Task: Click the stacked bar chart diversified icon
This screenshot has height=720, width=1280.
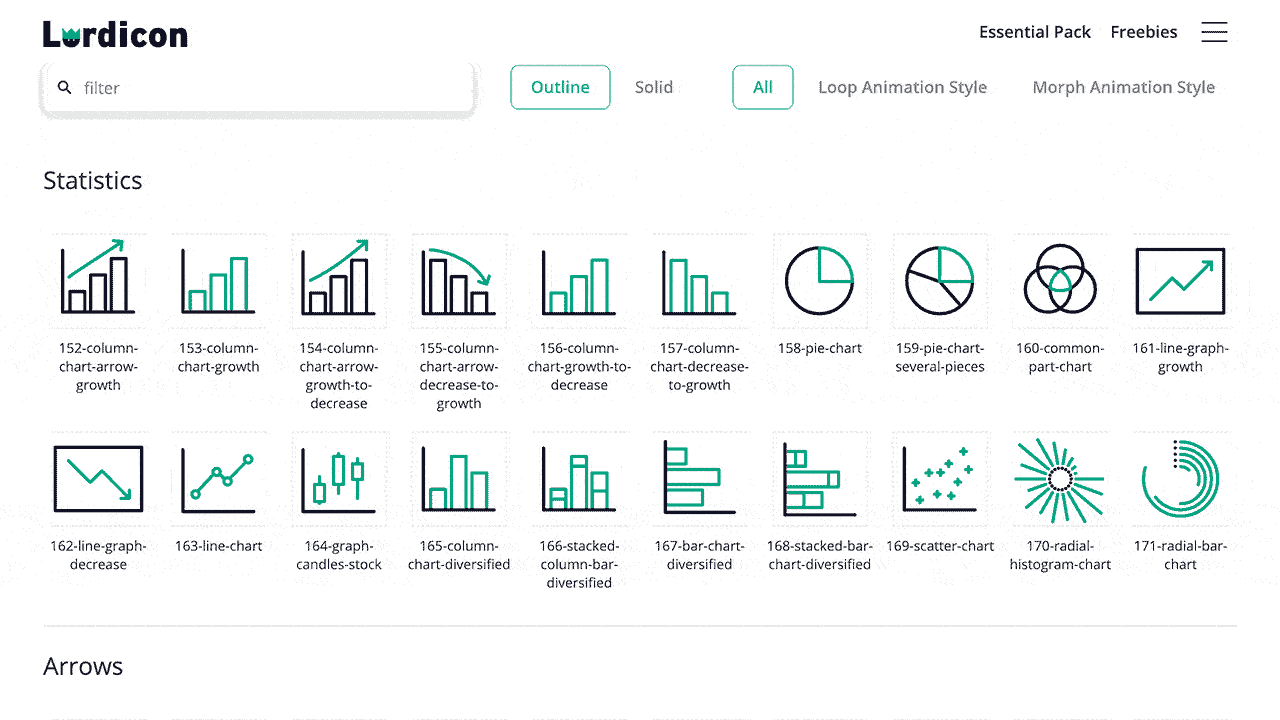Action: [819, 479]
